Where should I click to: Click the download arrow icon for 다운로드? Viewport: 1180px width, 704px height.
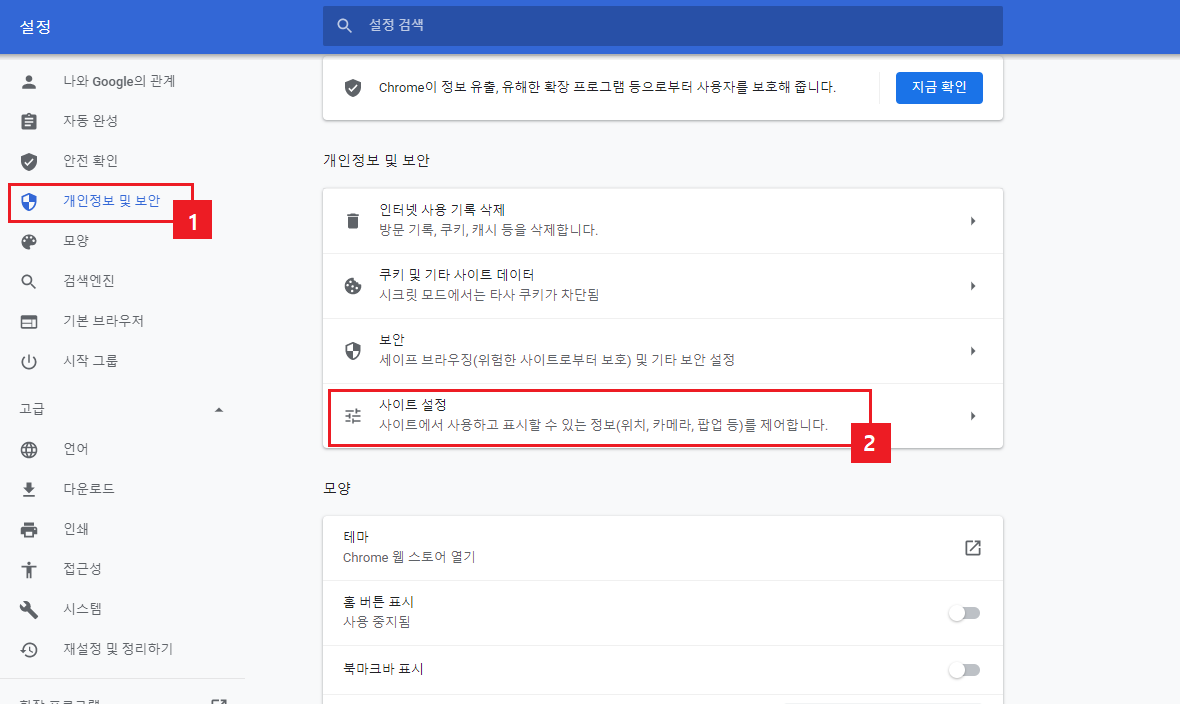click(x=29, y=489)
